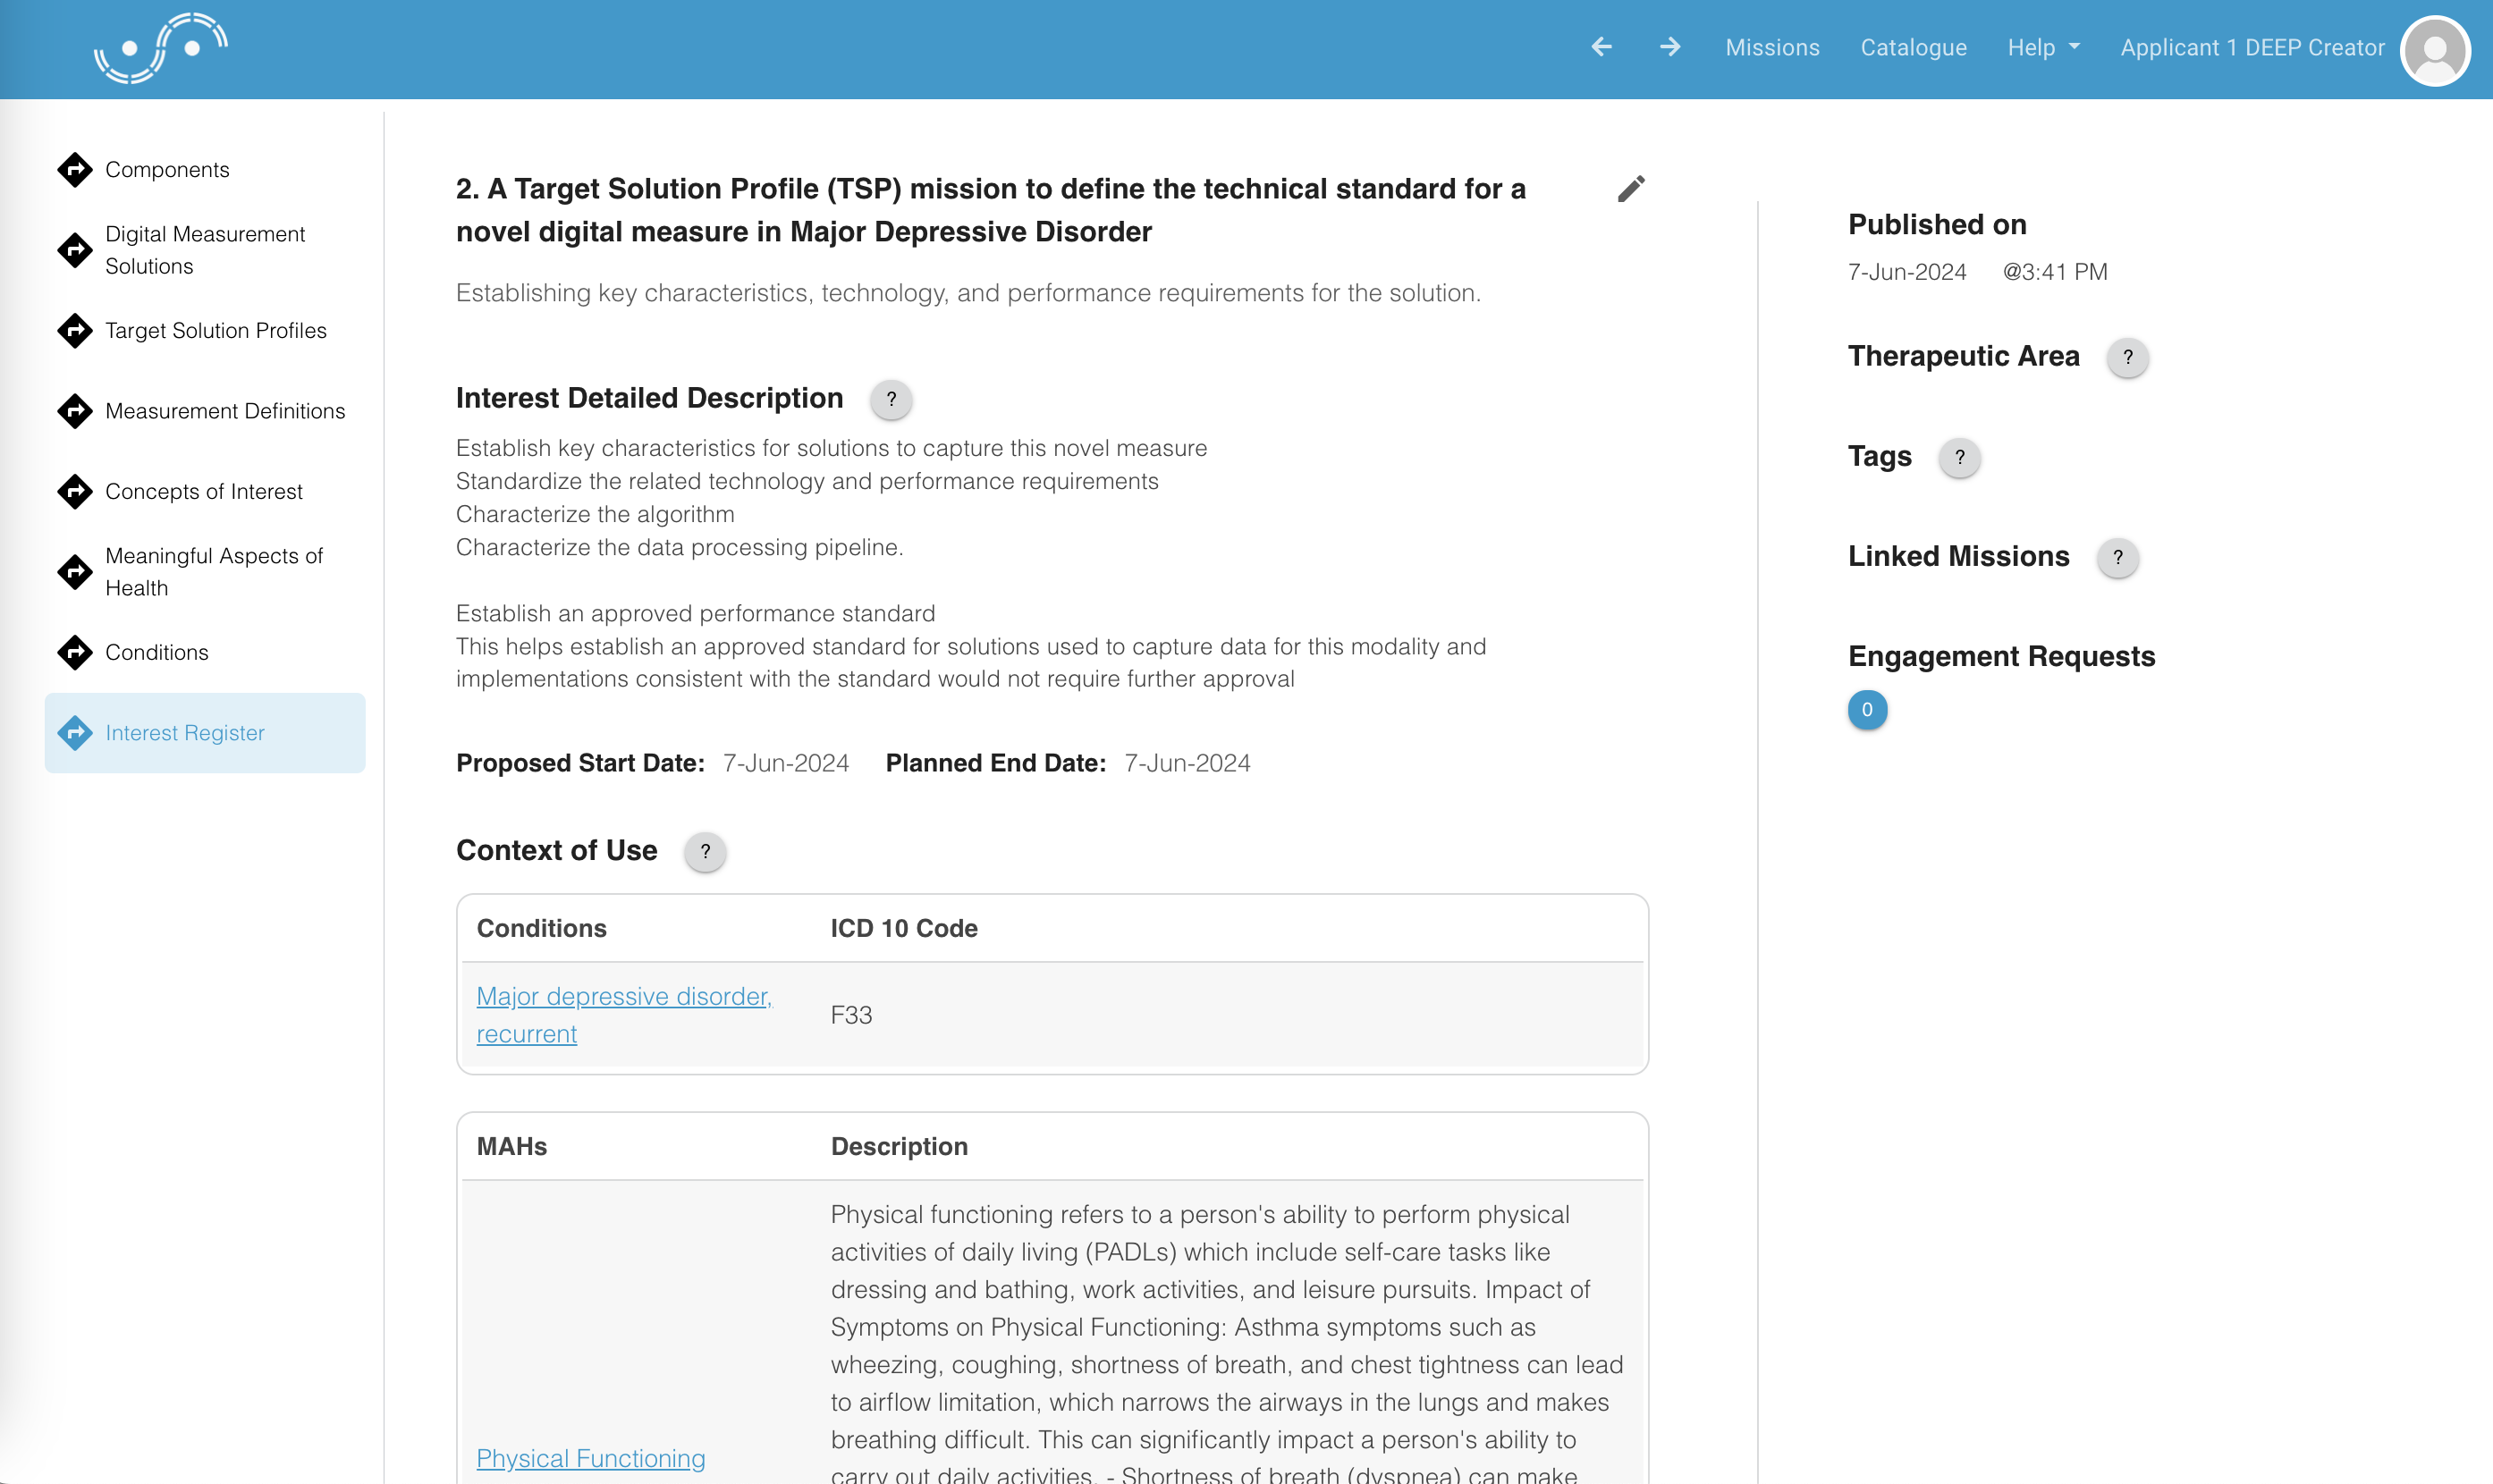Screen dimensions: 2493x1484
Task: Open Therapeutic Area help icon
Action: [2127, 357]
